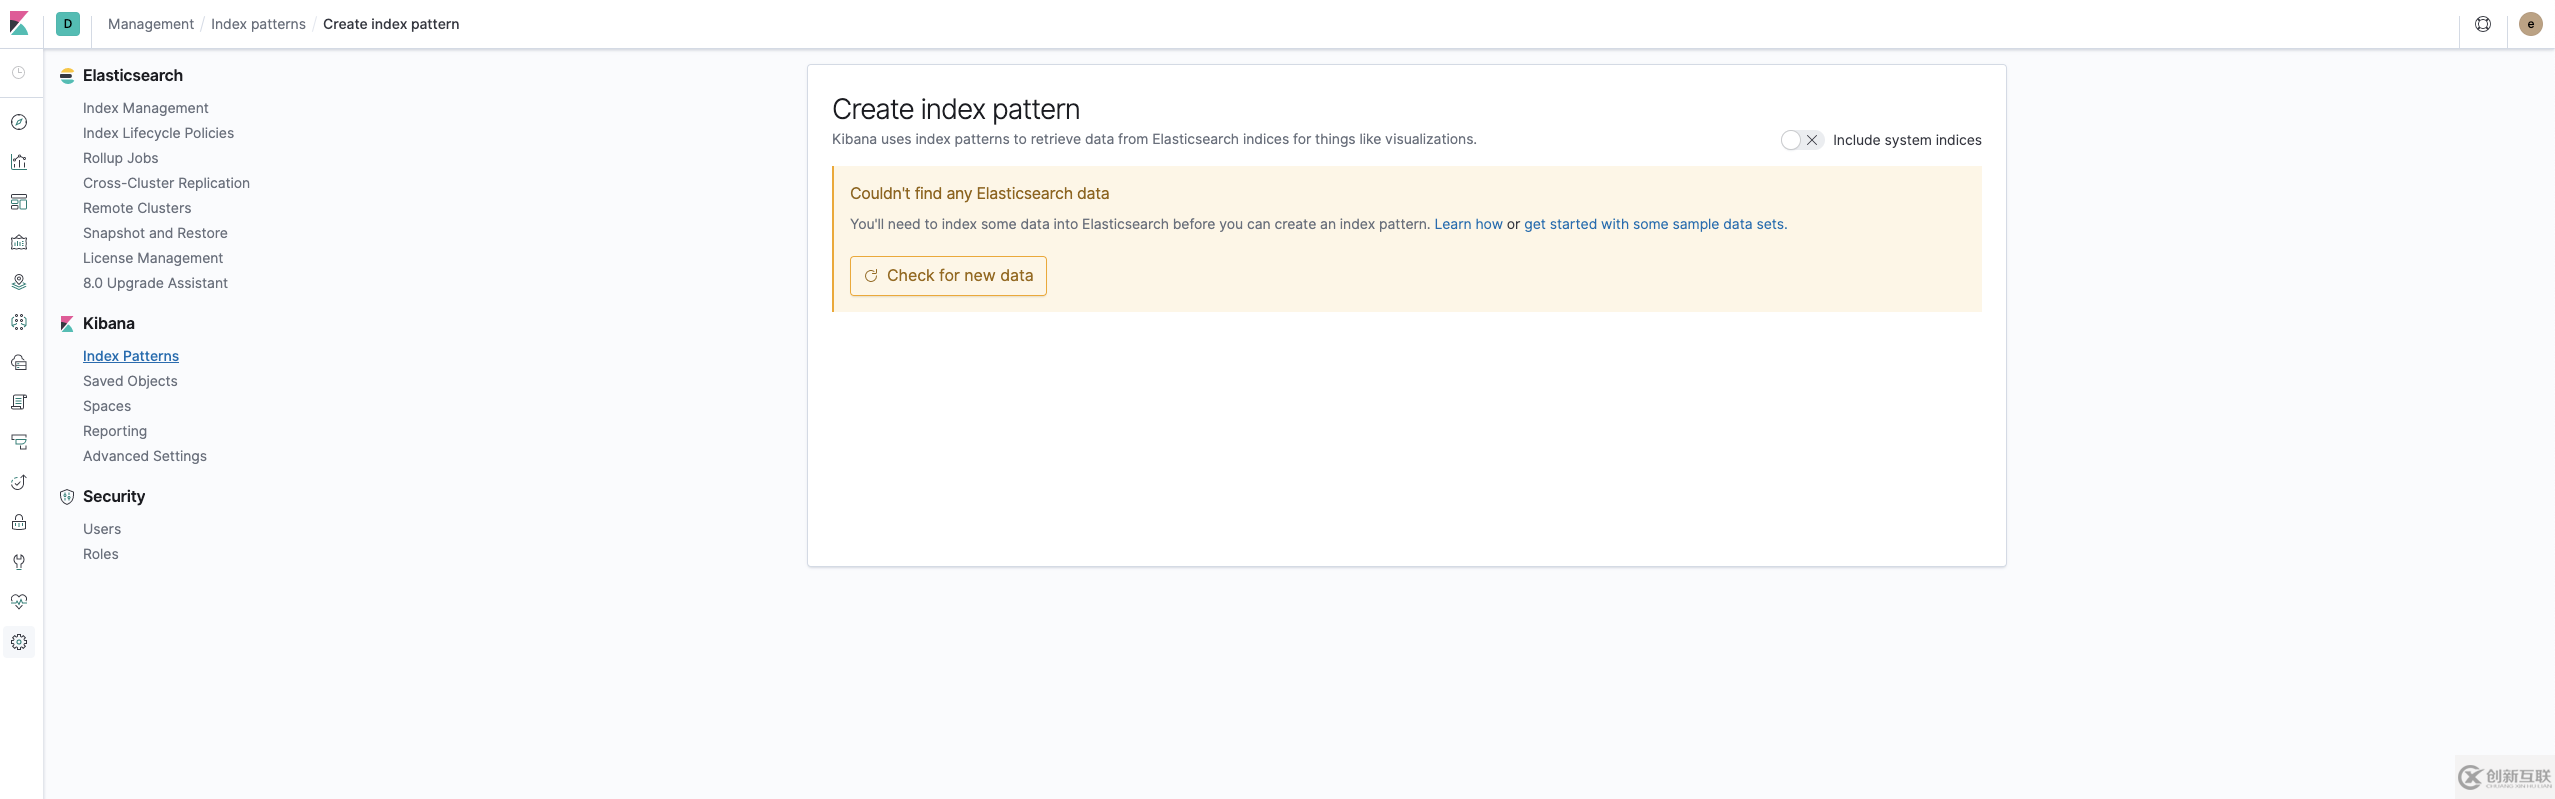Open Stack Monitoring via the heartbeat icon
This screenshot has height=799, width=2555.
19,602
